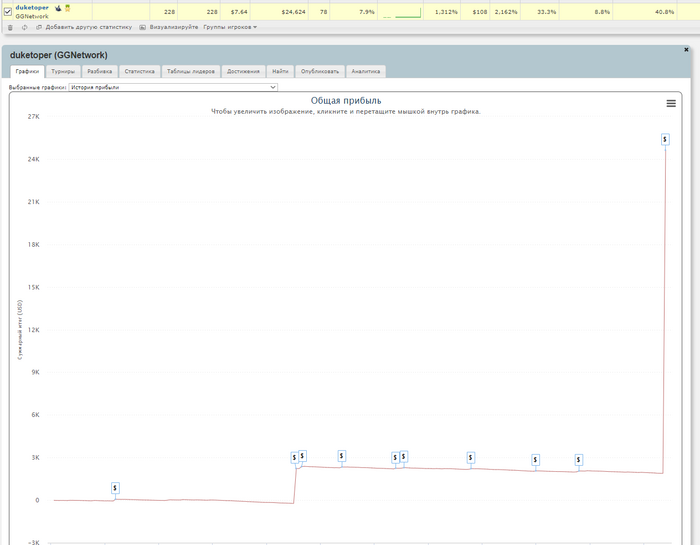Click the Добавить другую статистику link
Image resolution: width=700 pixels, height=545 pixels.
coord(89,27)
